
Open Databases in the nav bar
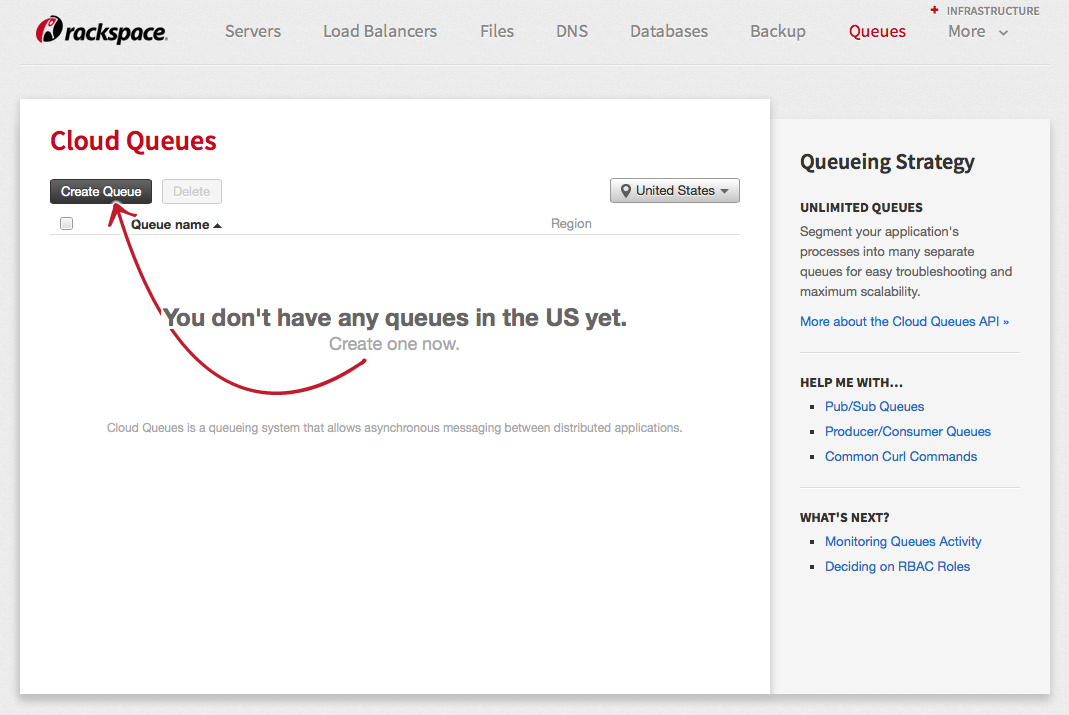point(669,31)
